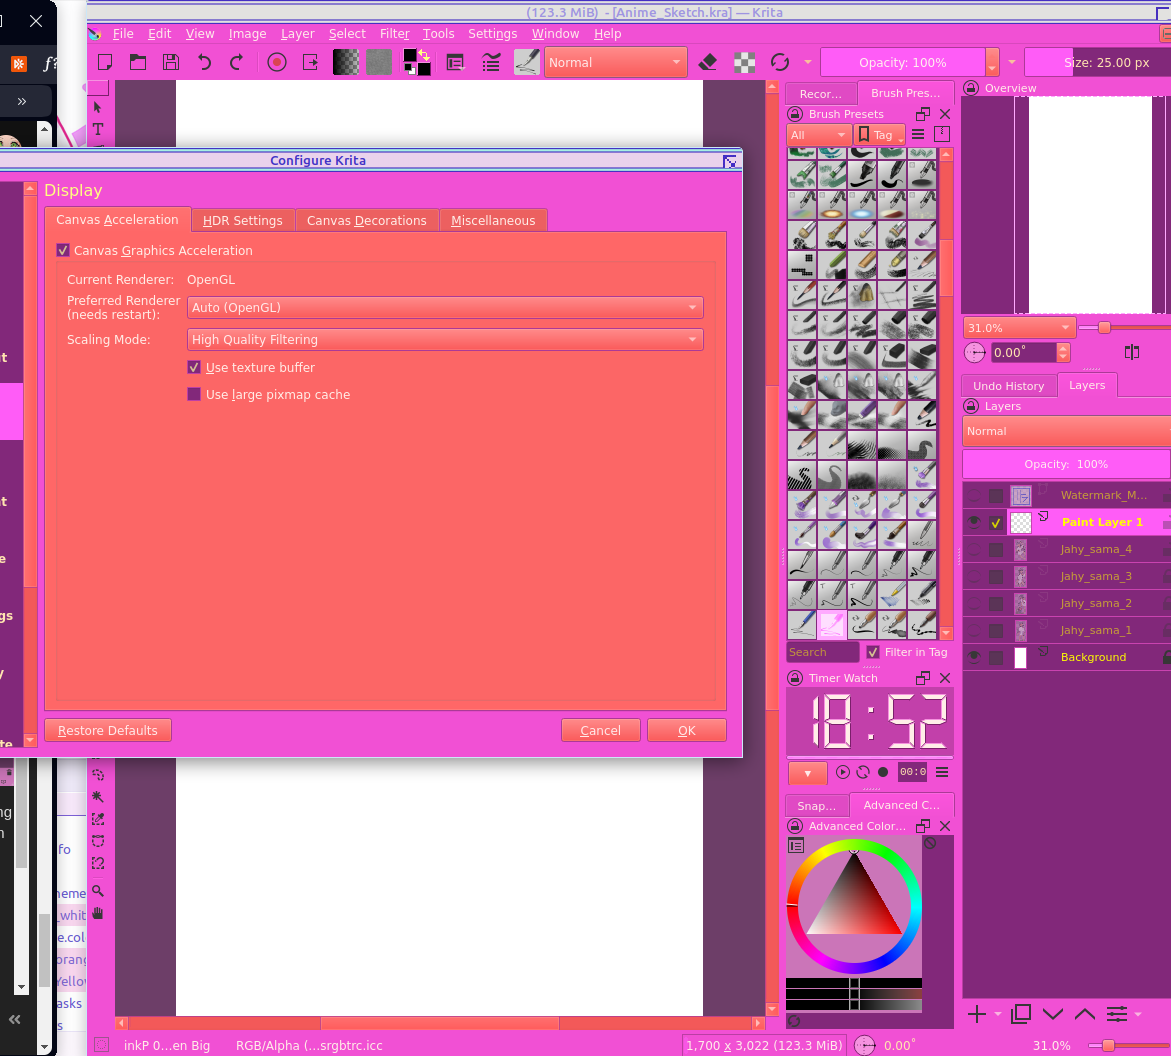Image resolution: width=1171 pixels, height=1056 pixels.
Task: Enable Use large pixmap cache
Action: pyautogui.click(x=194, y=394)
